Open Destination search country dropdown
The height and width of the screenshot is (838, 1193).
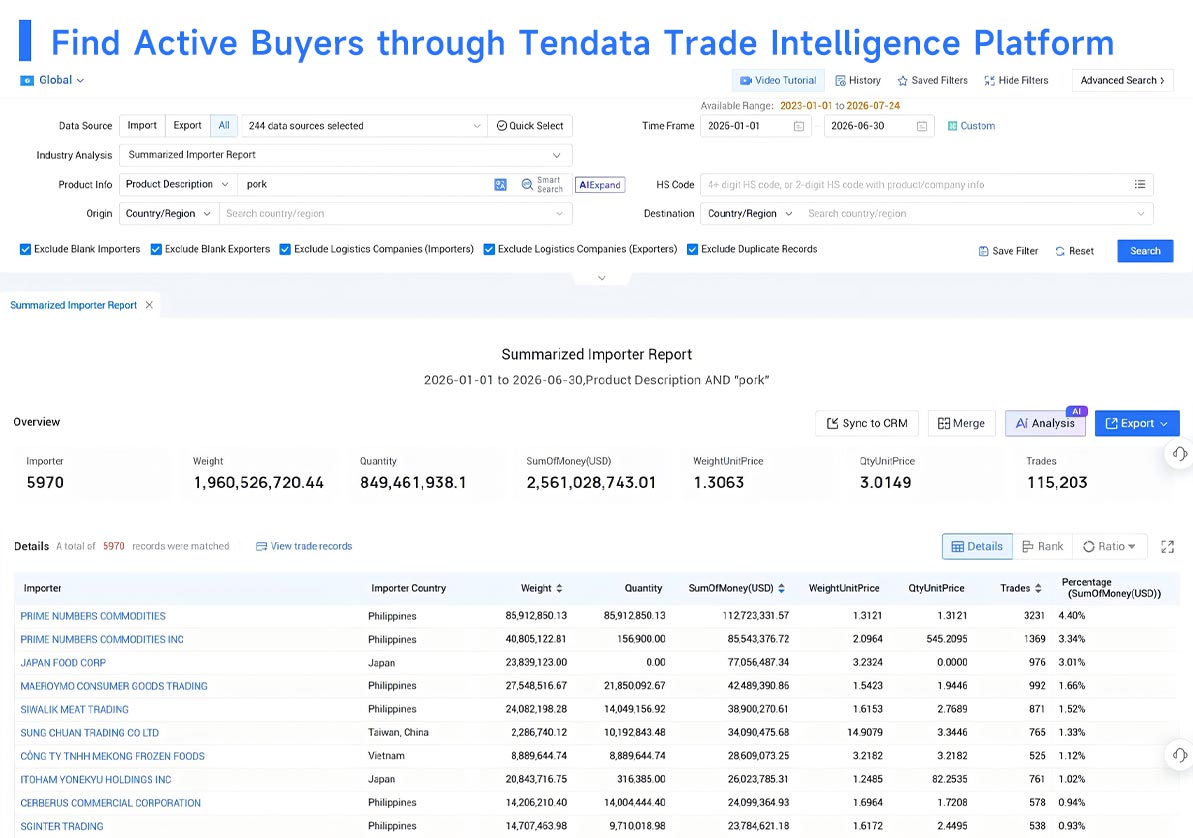click(x=976, y=214)
